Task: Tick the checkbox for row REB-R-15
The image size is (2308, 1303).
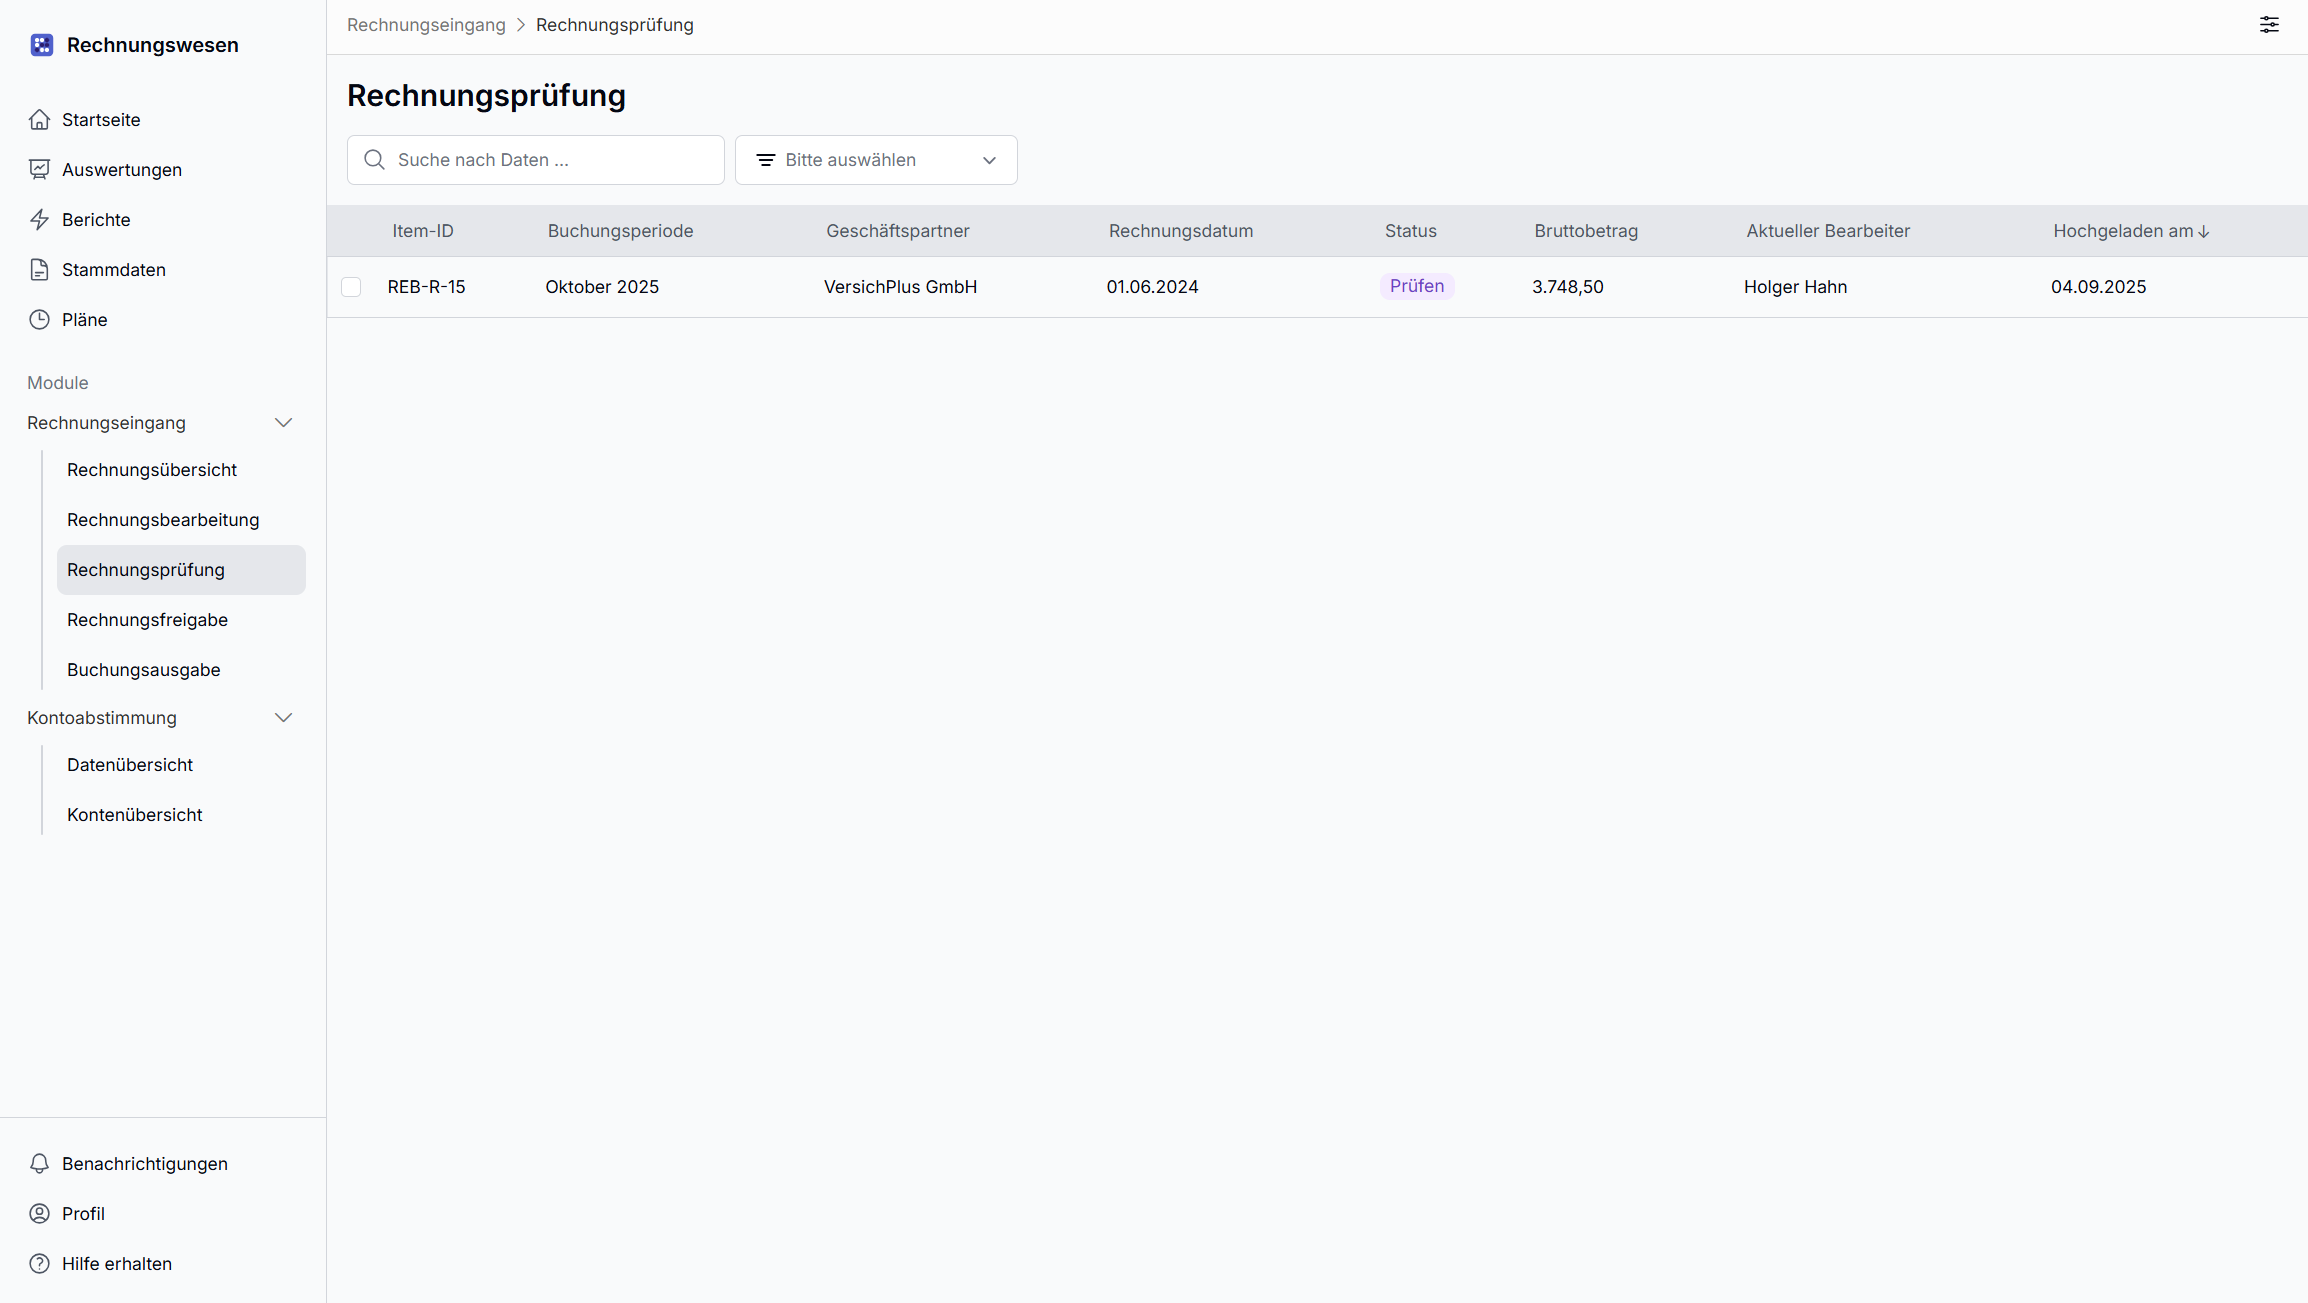Action: 351,288
